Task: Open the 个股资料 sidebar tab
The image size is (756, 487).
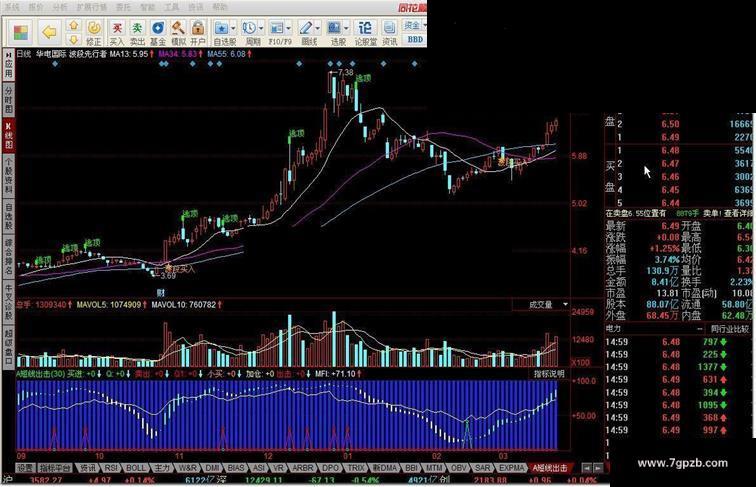Action: click(9, 175)
